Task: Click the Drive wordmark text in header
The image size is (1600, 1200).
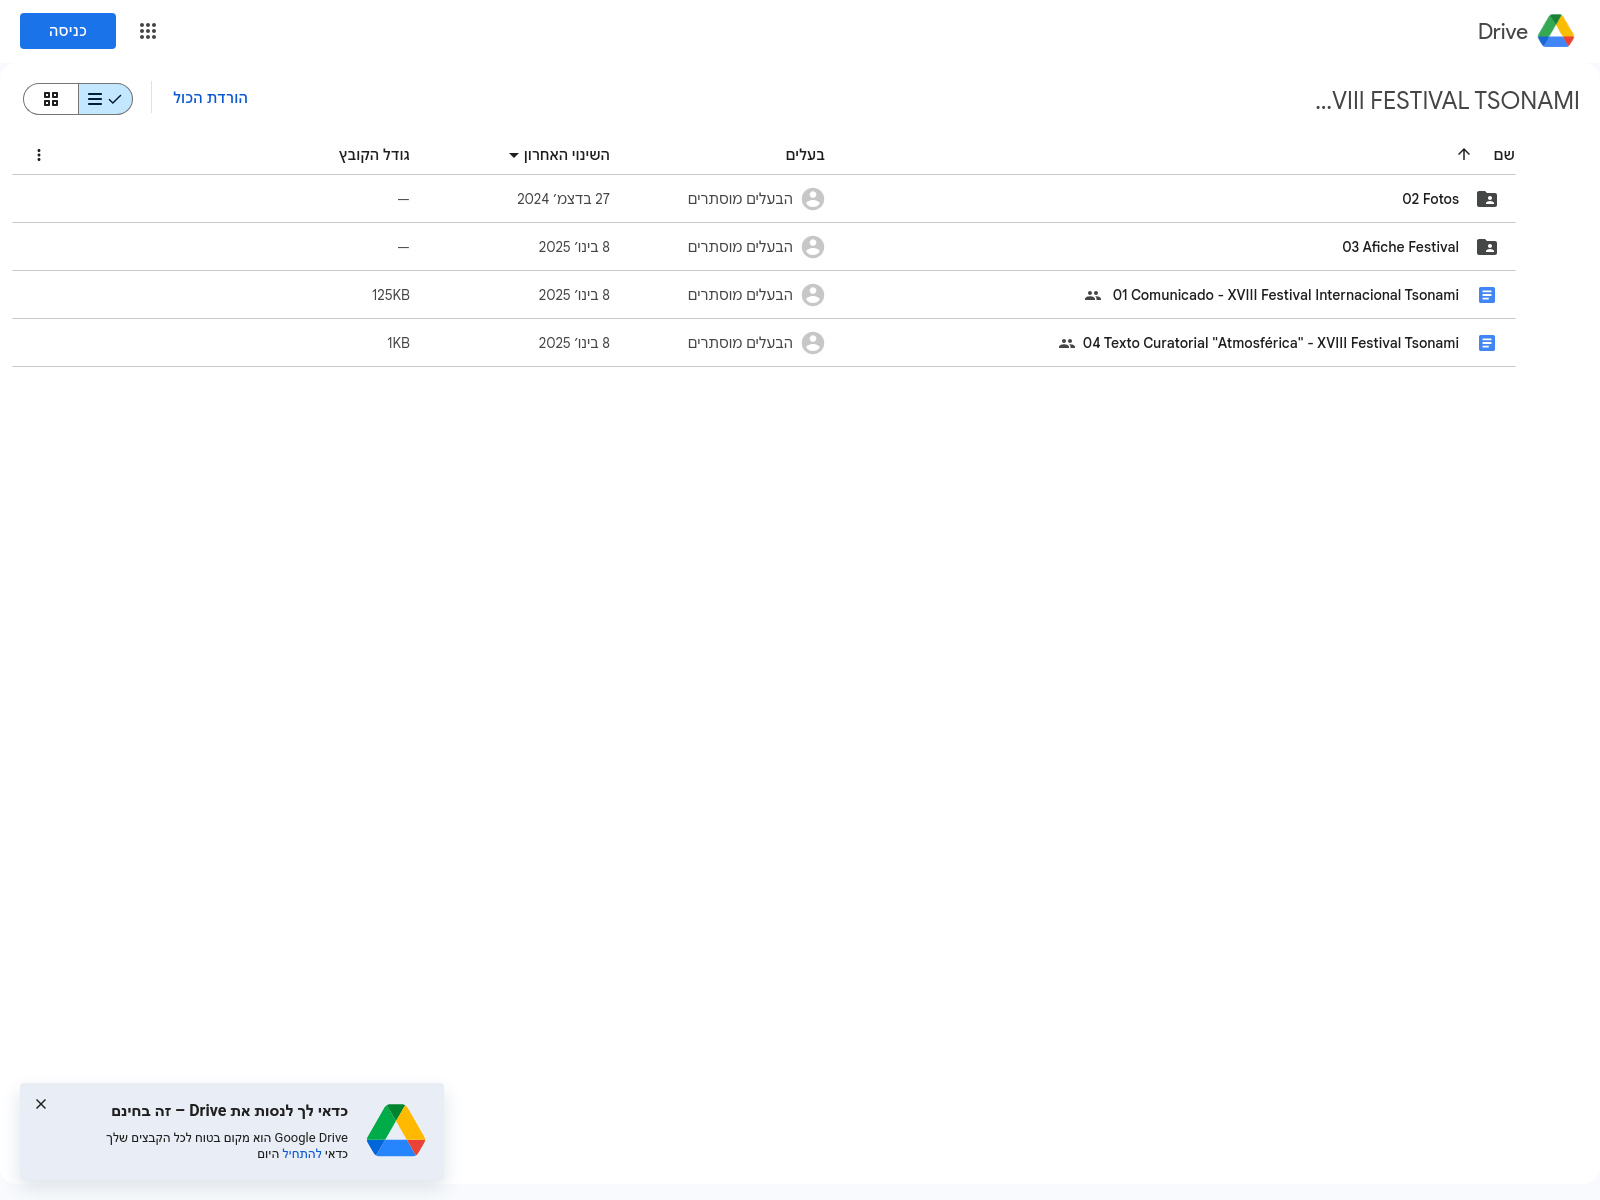Action: tap(1502, 31)
